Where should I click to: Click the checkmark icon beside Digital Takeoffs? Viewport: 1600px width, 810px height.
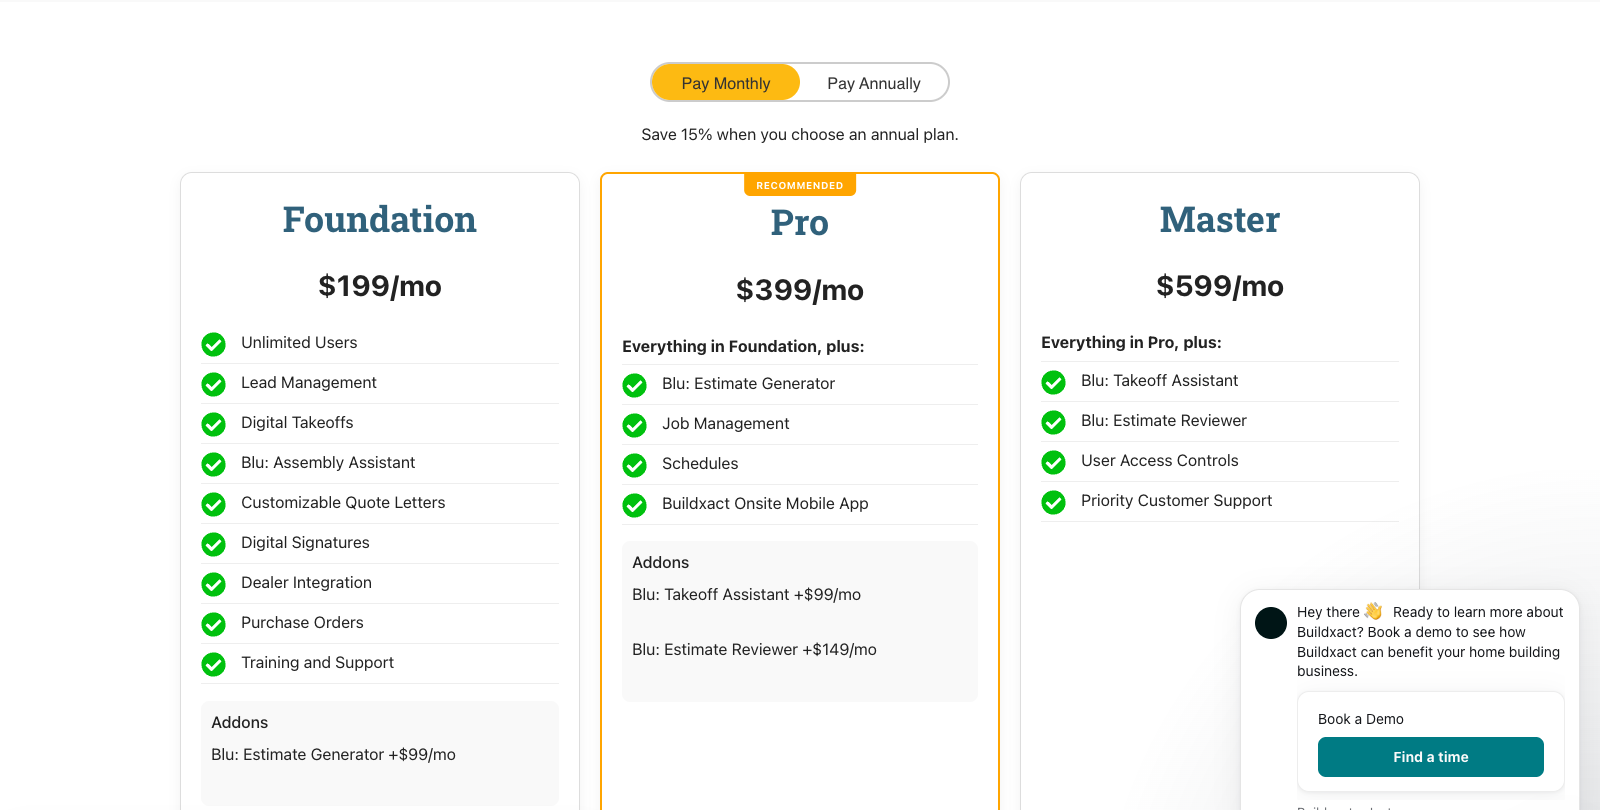click(213, 424)
